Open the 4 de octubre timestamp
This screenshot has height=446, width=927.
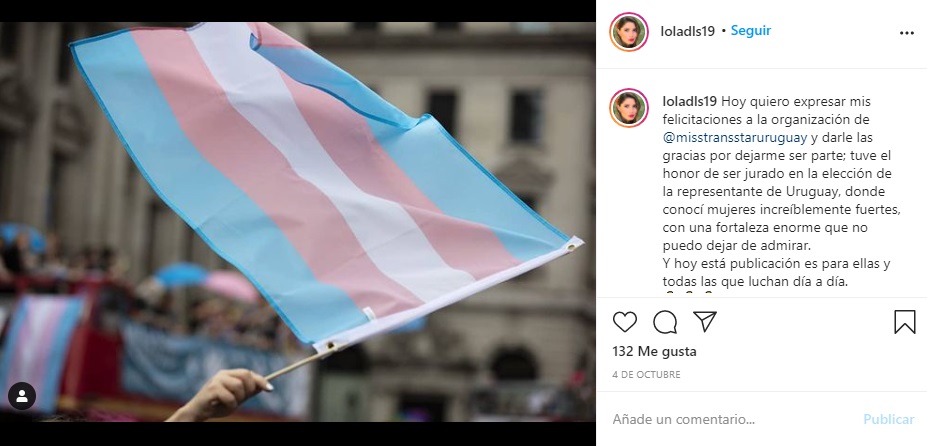646,374
